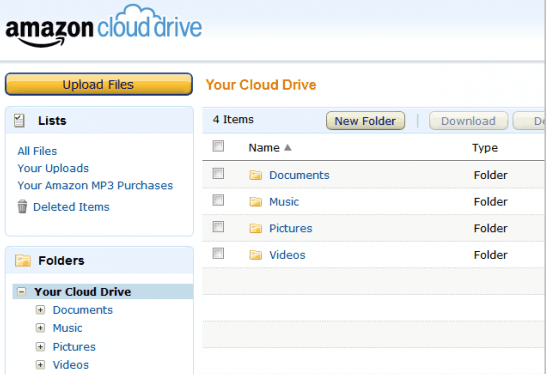Click the Amazon Cloud Drive logo
This screenshot has height=374, width=546.
pyautogui.click(x=104, y=26)
